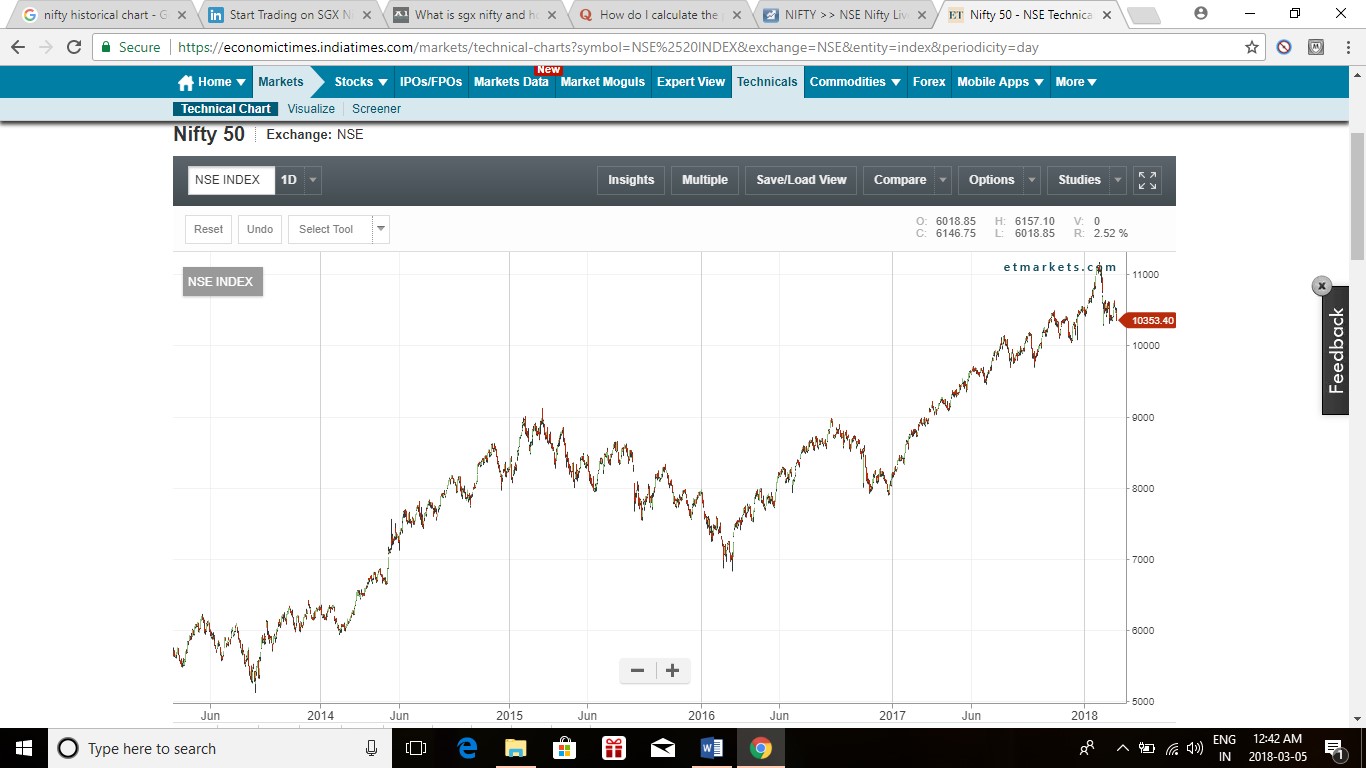The height and width of the screenshot is (768, 1366).
Task: Open Wi-Fi network settings
Action: click(x=1172, y=748)
